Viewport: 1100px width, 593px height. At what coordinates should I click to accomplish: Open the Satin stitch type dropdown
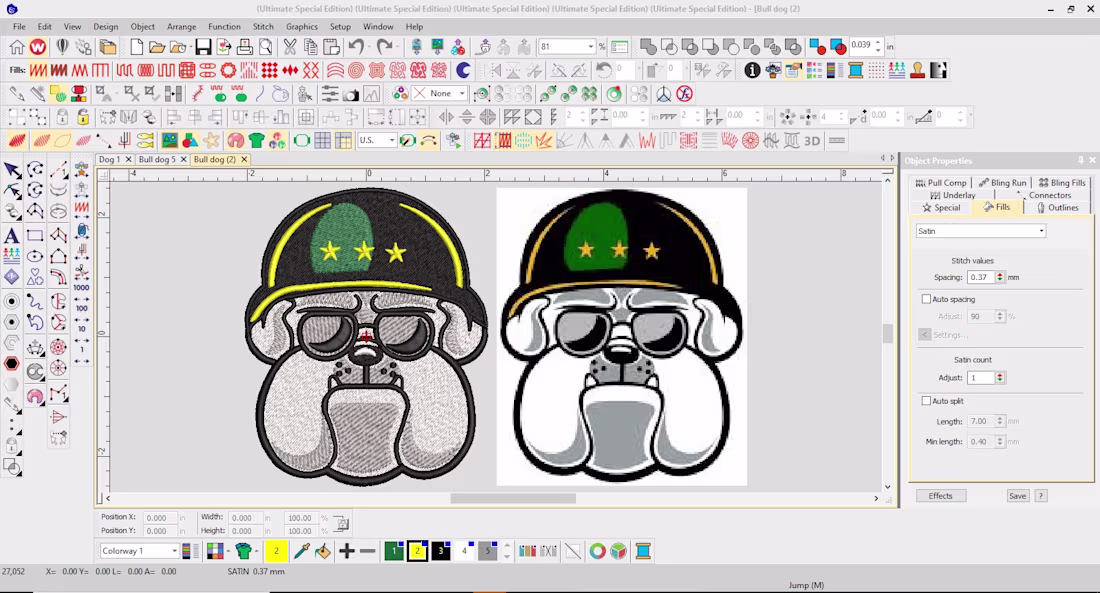1041,231
